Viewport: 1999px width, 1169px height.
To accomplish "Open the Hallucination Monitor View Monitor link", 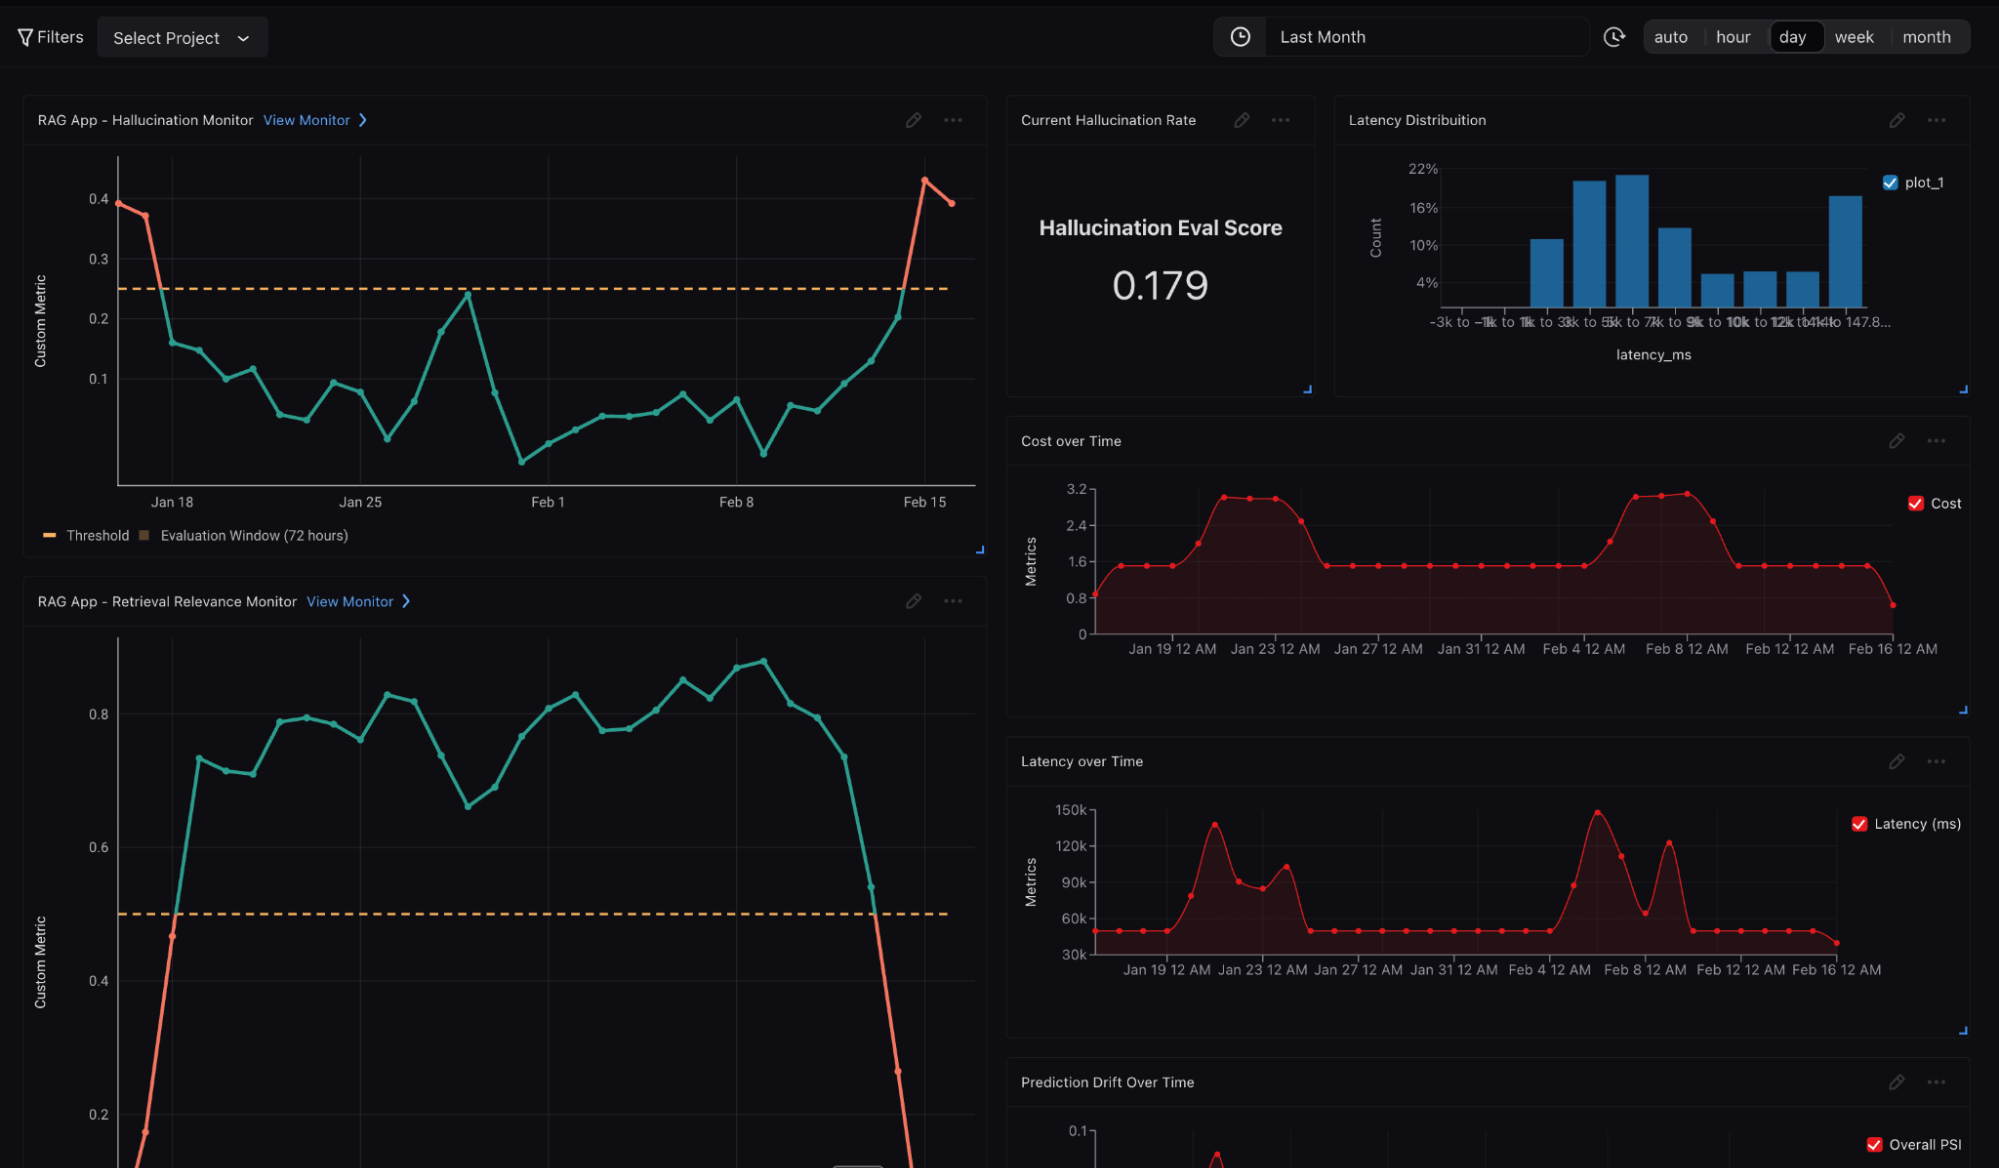I will pos(306,120).
